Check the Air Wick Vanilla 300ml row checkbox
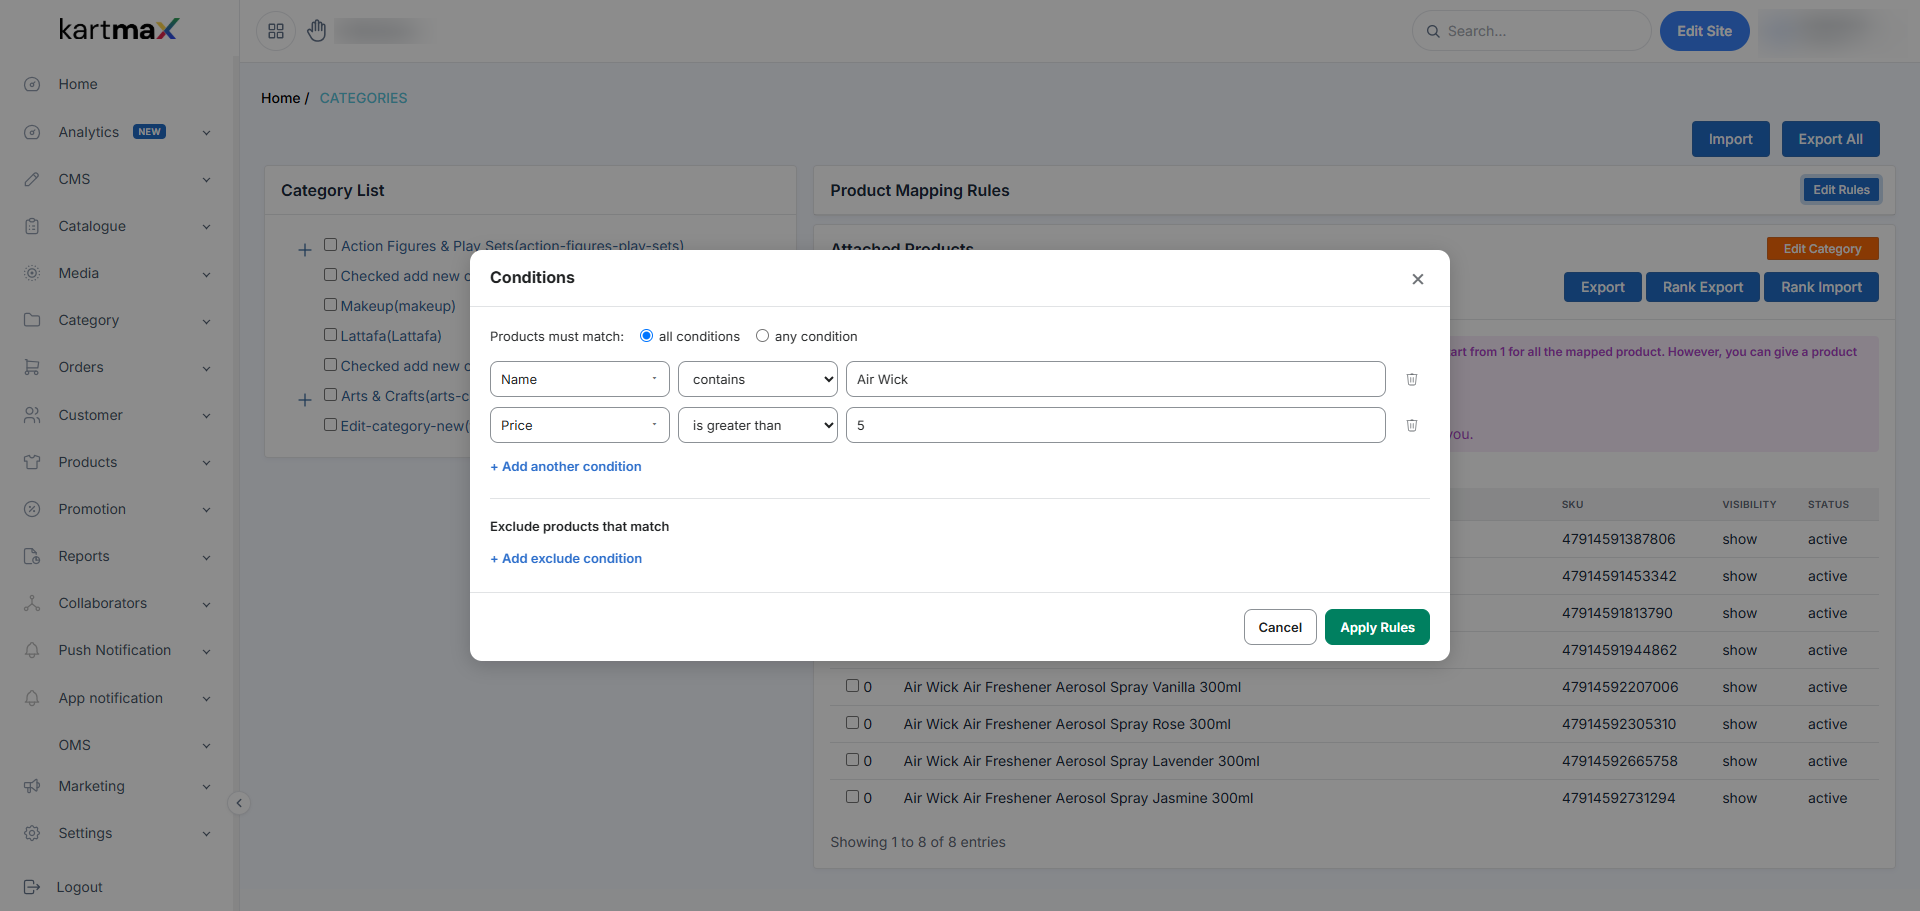The image size is (1920, 911). pos(853,686)
